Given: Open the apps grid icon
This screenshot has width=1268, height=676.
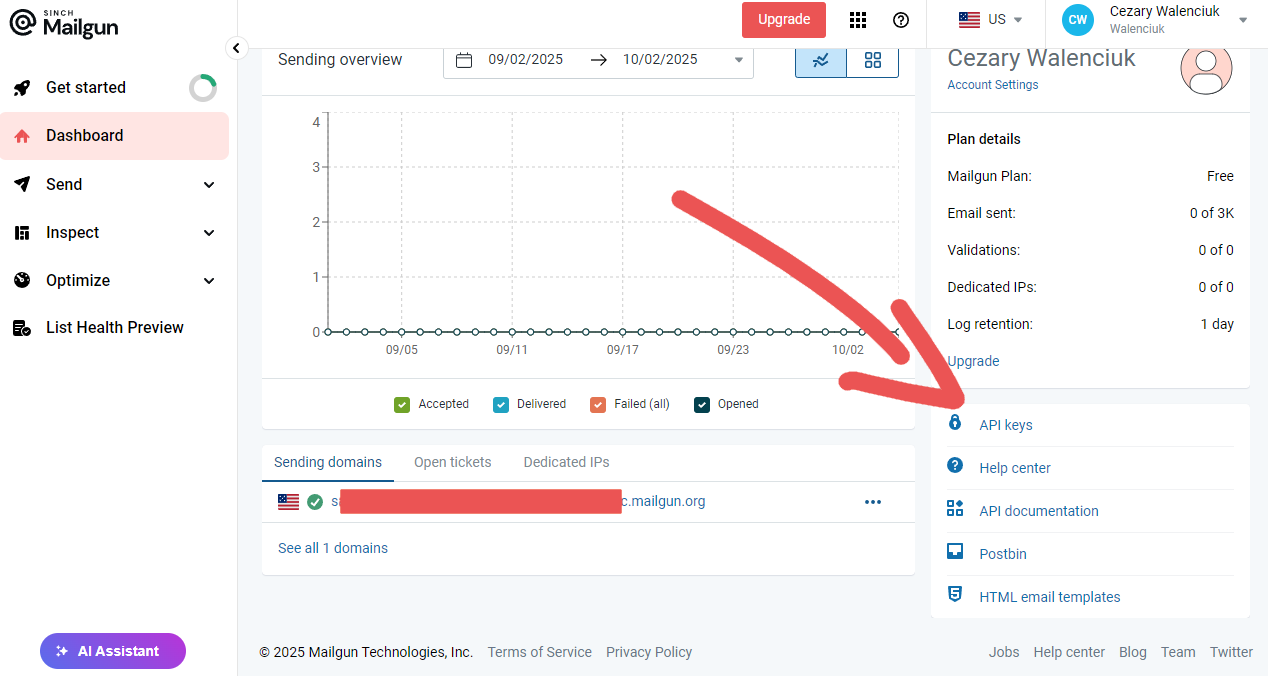Looking at the screenshot, I should click(x=857, y=20).
